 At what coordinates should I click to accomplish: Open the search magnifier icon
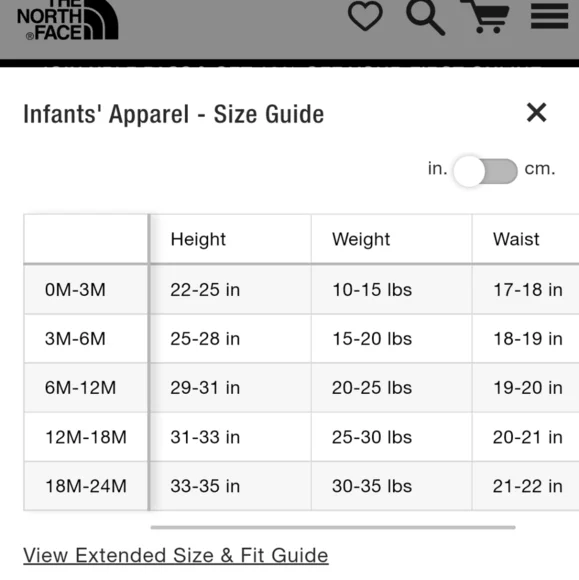pyautogui.click(x=425, y=17)
